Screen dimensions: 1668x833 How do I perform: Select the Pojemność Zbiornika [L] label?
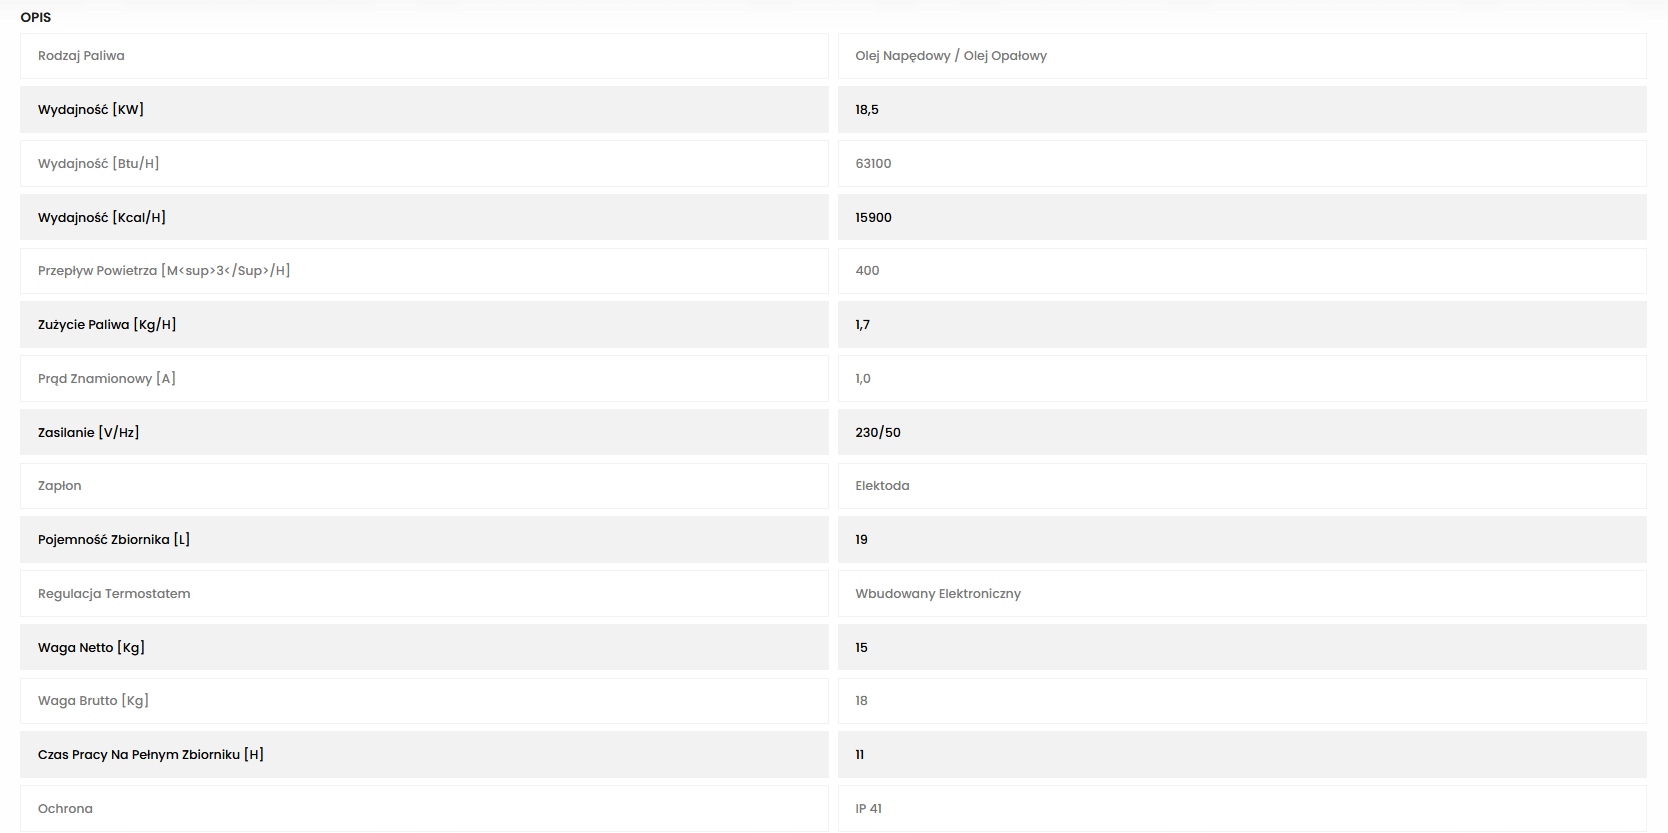(114, 540)
